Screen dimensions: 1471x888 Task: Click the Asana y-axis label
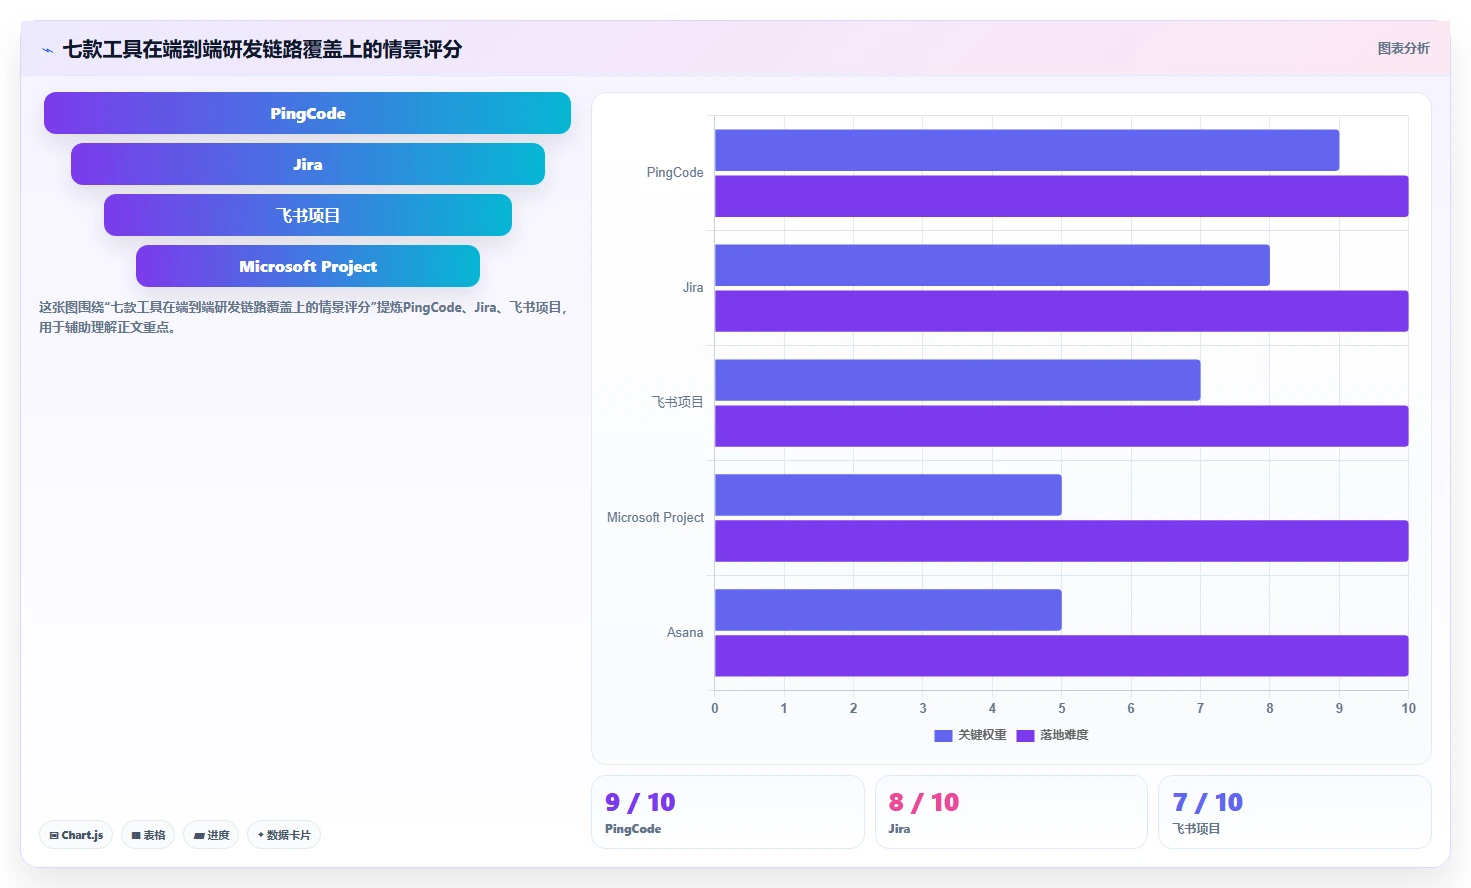tap(685, 633)
